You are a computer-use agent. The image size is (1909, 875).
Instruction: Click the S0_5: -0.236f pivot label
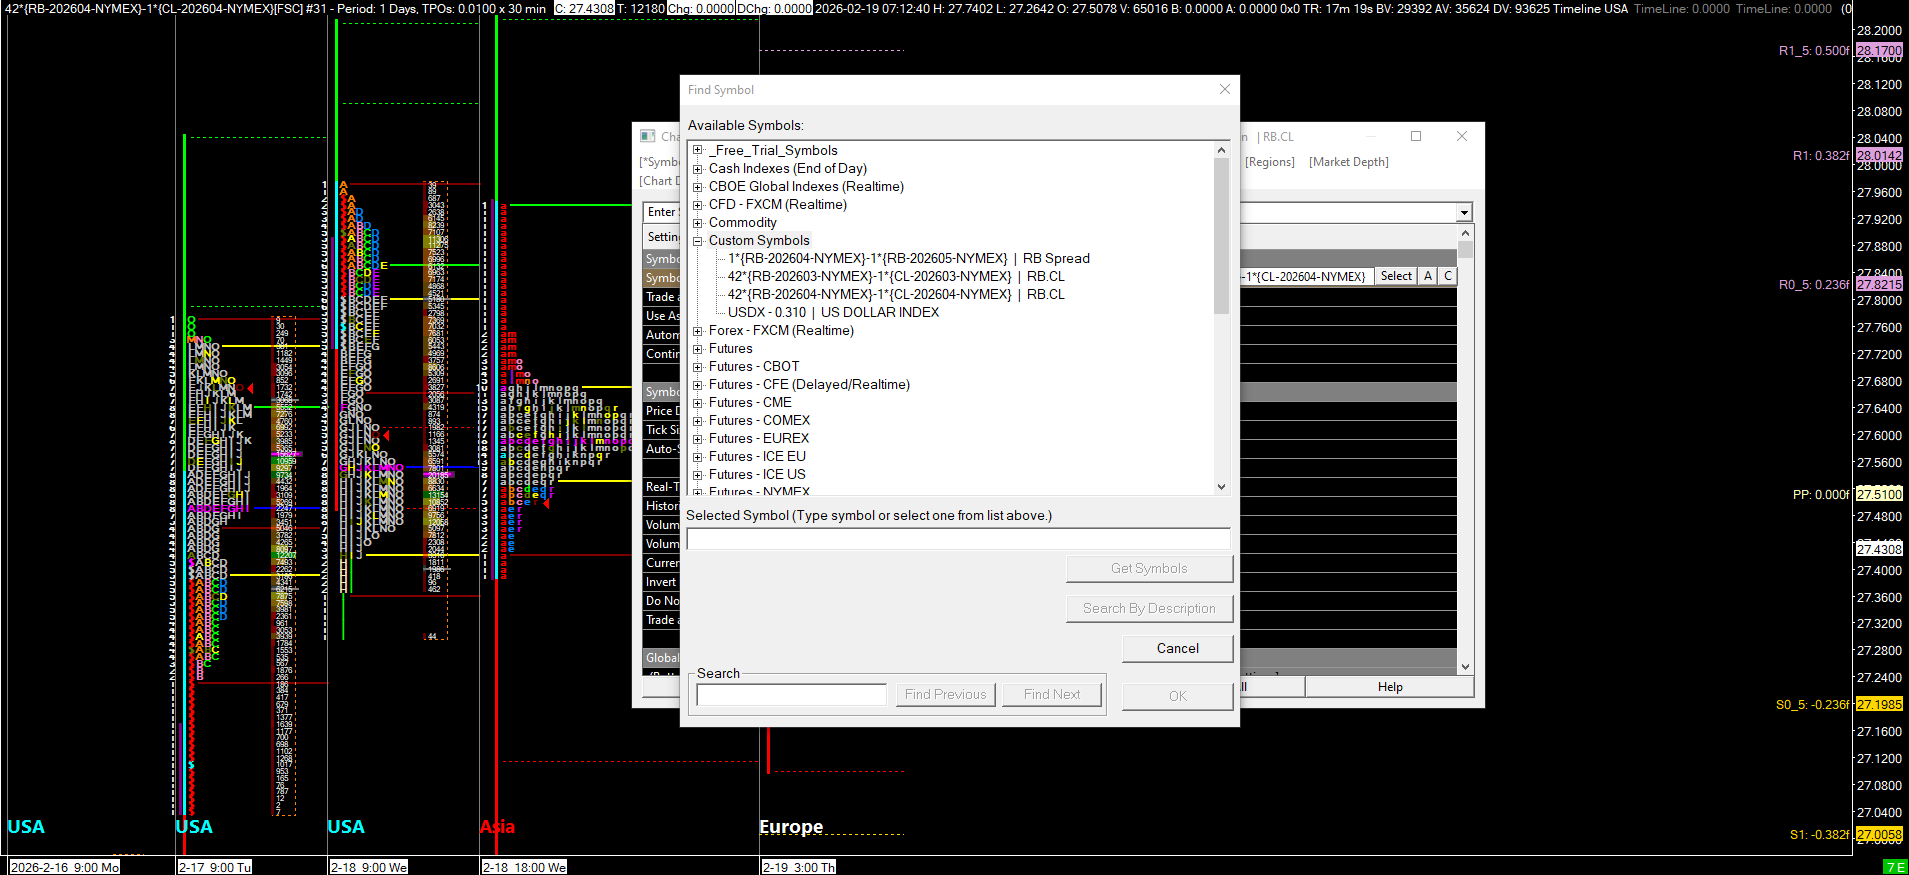point(1813,705)
